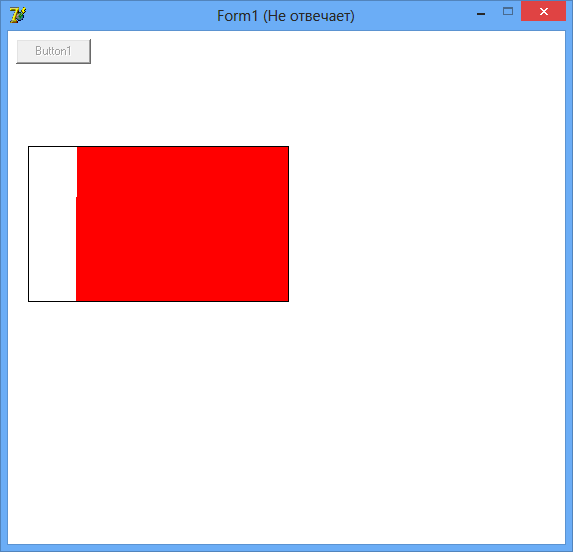Pick the red filled area of the rectangle
The width and height of the screenshot is (573, 552).
(182, 224)
